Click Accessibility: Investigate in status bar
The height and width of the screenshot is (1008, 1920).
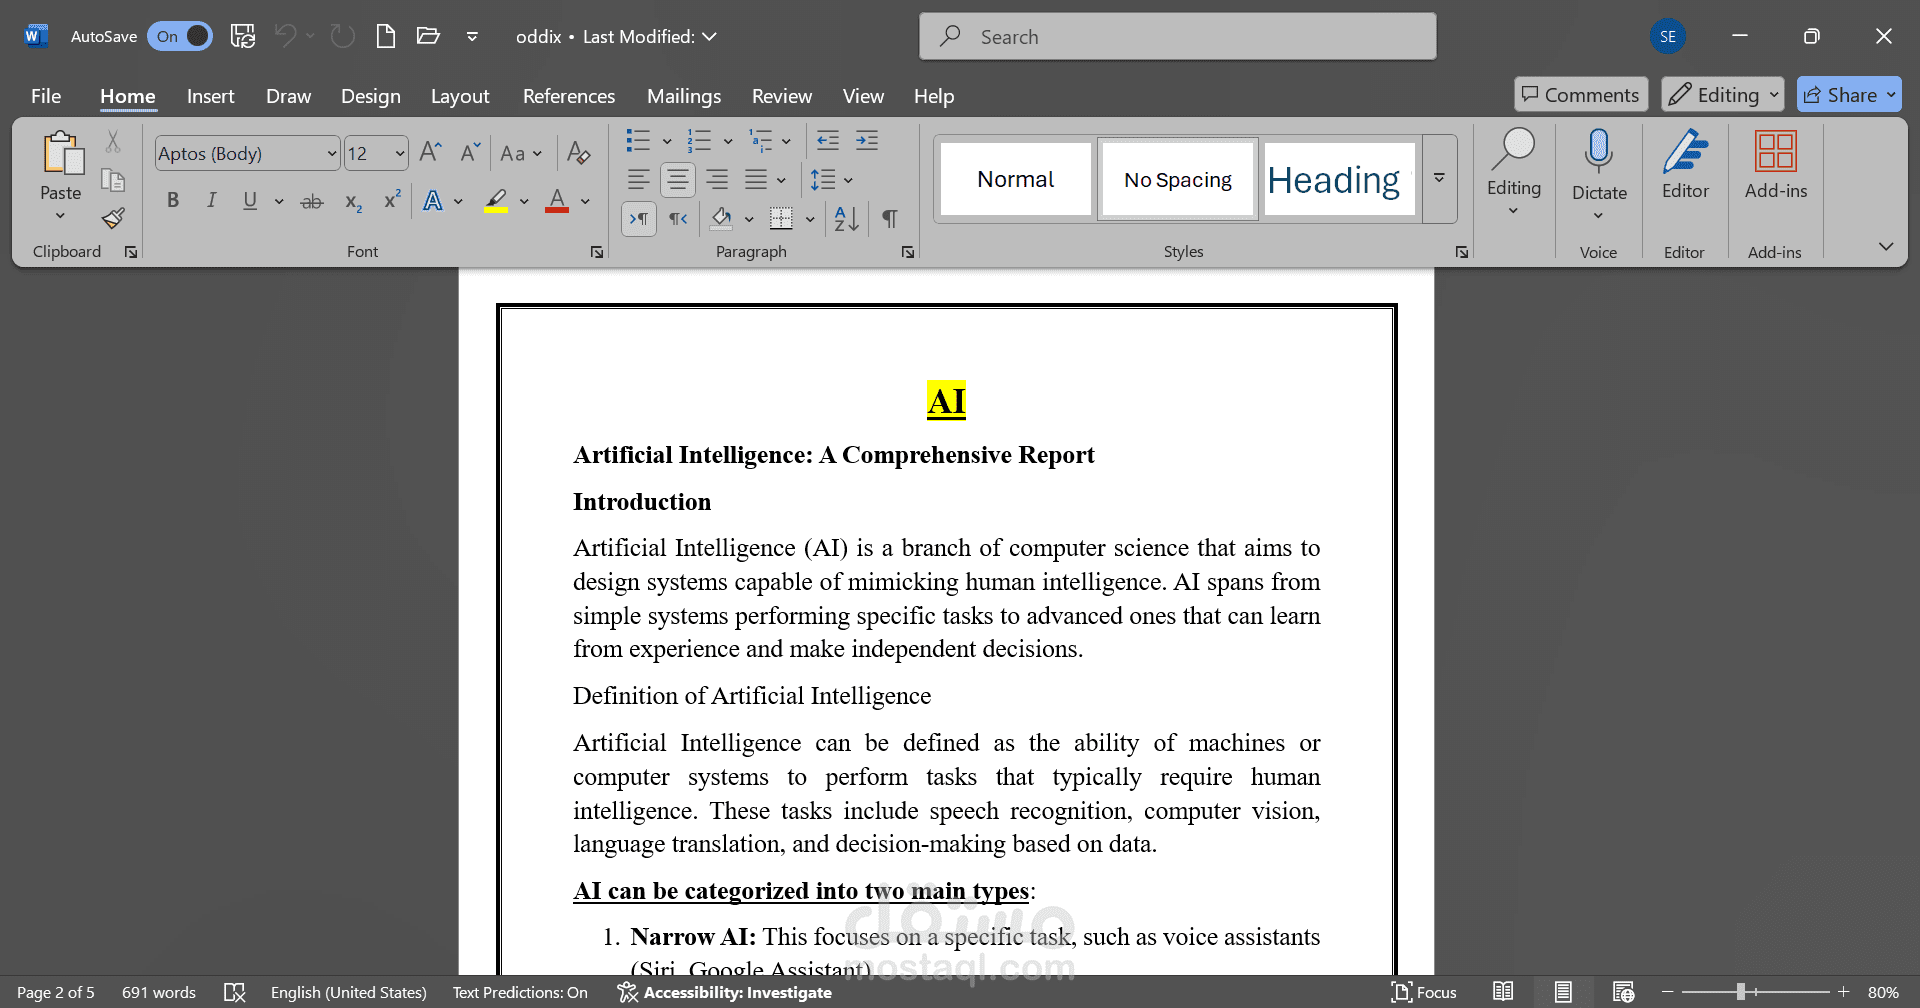(725, 992)
